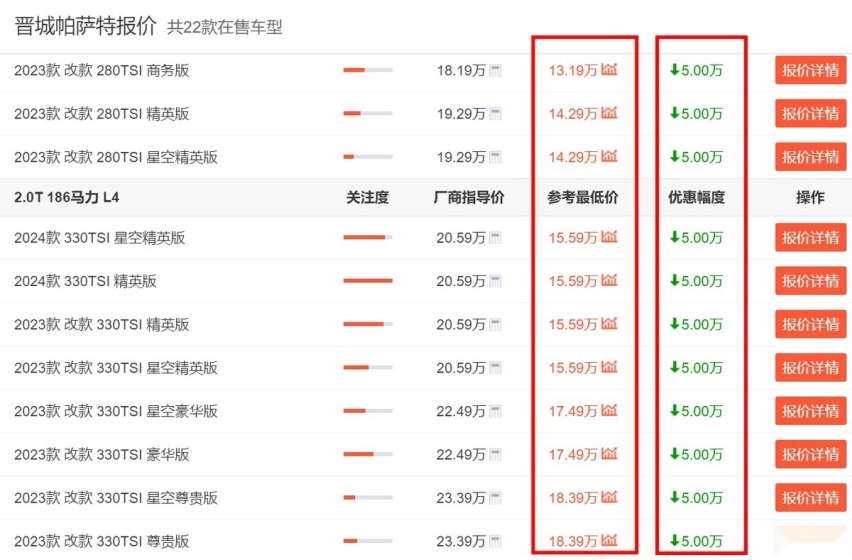The image size is (852, 560).
Task: Open model 2023款 改款 330TSI 尊贵版
Action: point(102,542)
